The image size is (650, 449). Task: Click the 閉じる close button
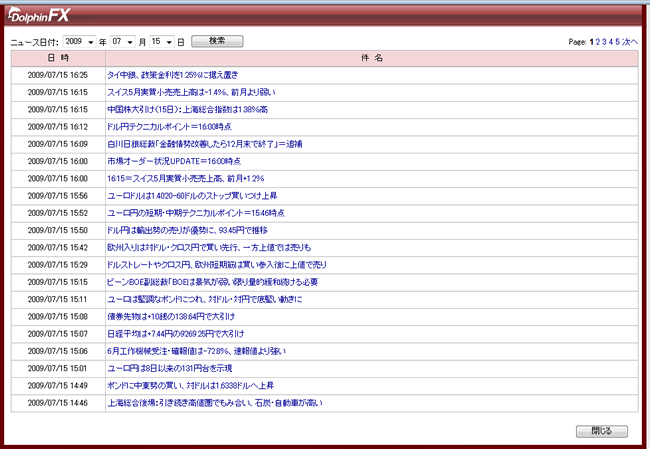(x=601, y=431)
